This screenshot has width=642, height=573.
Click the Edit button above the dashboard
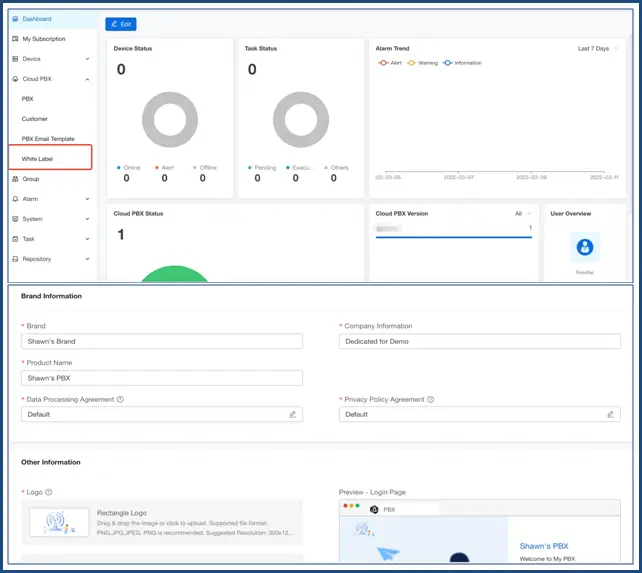pyautogui.click(x=121, y=24)
